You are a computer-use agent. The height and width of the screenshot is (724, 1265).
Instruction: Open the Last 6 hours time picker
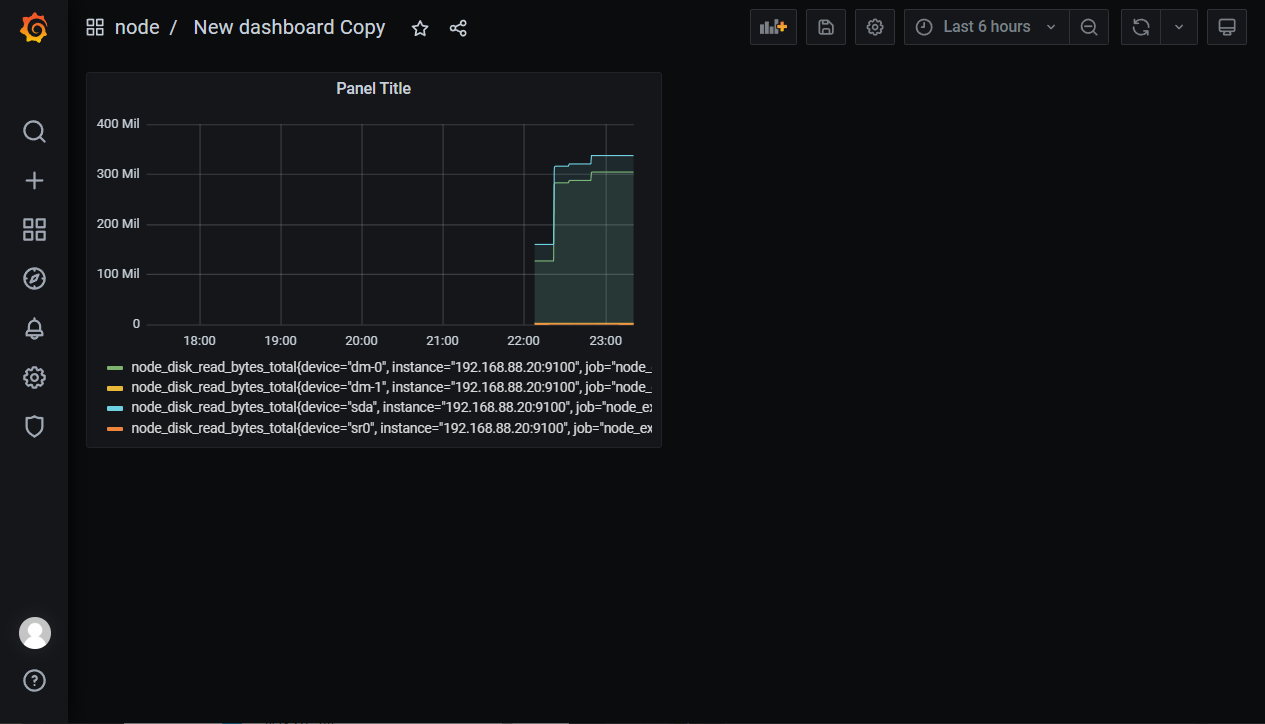[986, 27]
